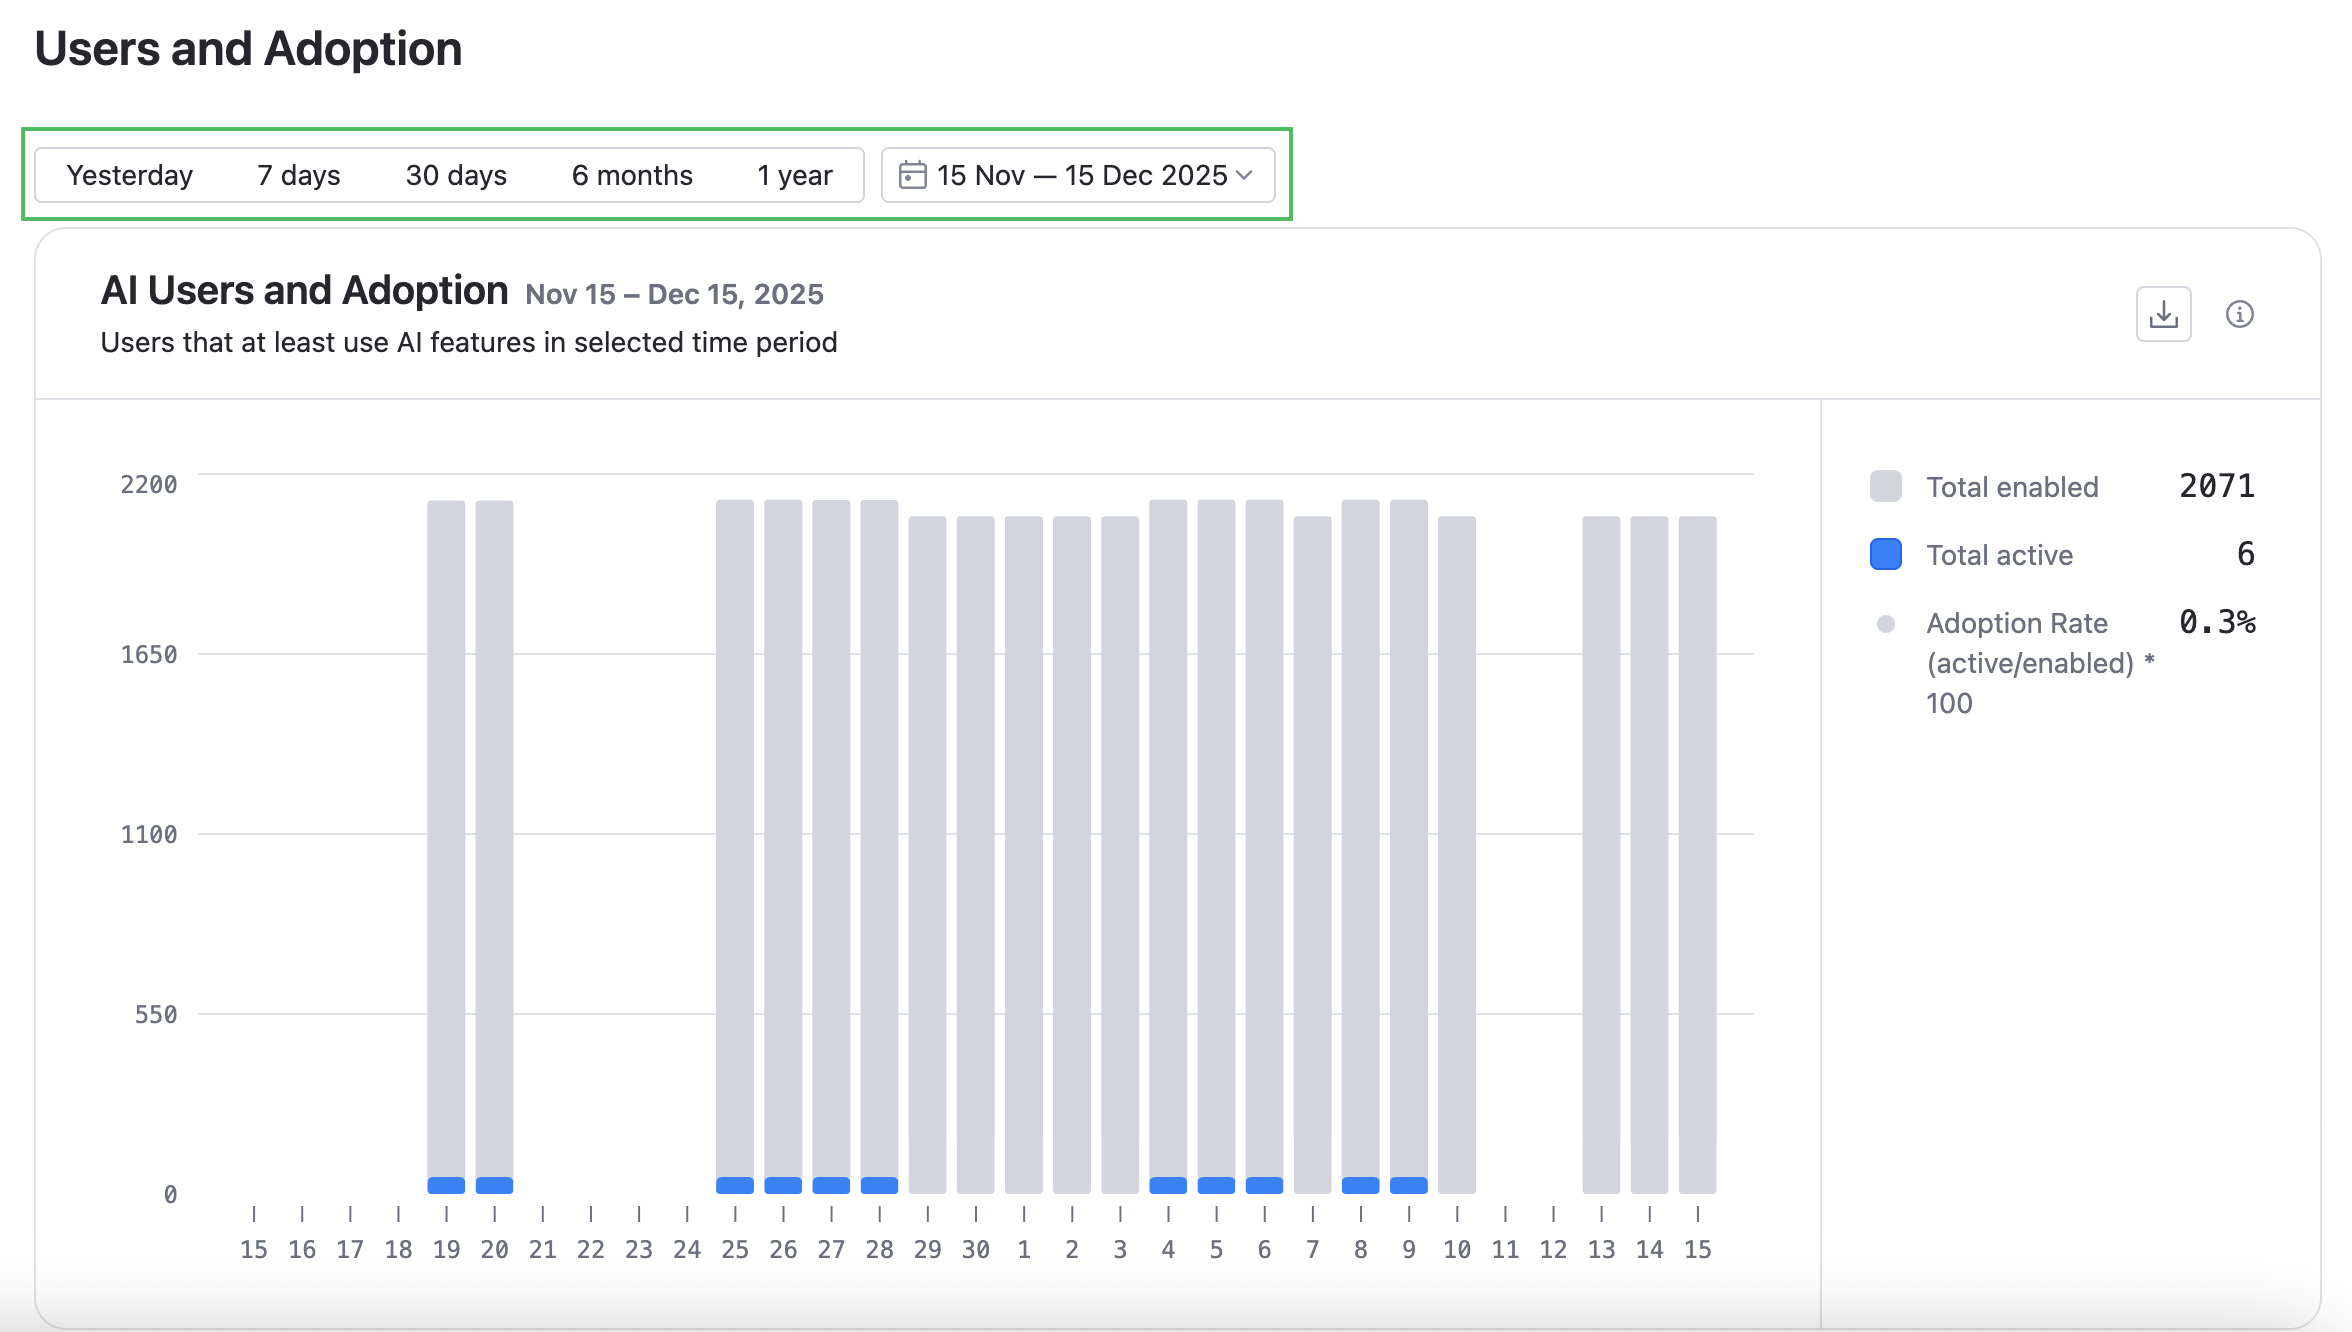Click the Total enabled gray legend swatch
The height and width of the screenshot is (1332, 2352).
coord(1885,486)
